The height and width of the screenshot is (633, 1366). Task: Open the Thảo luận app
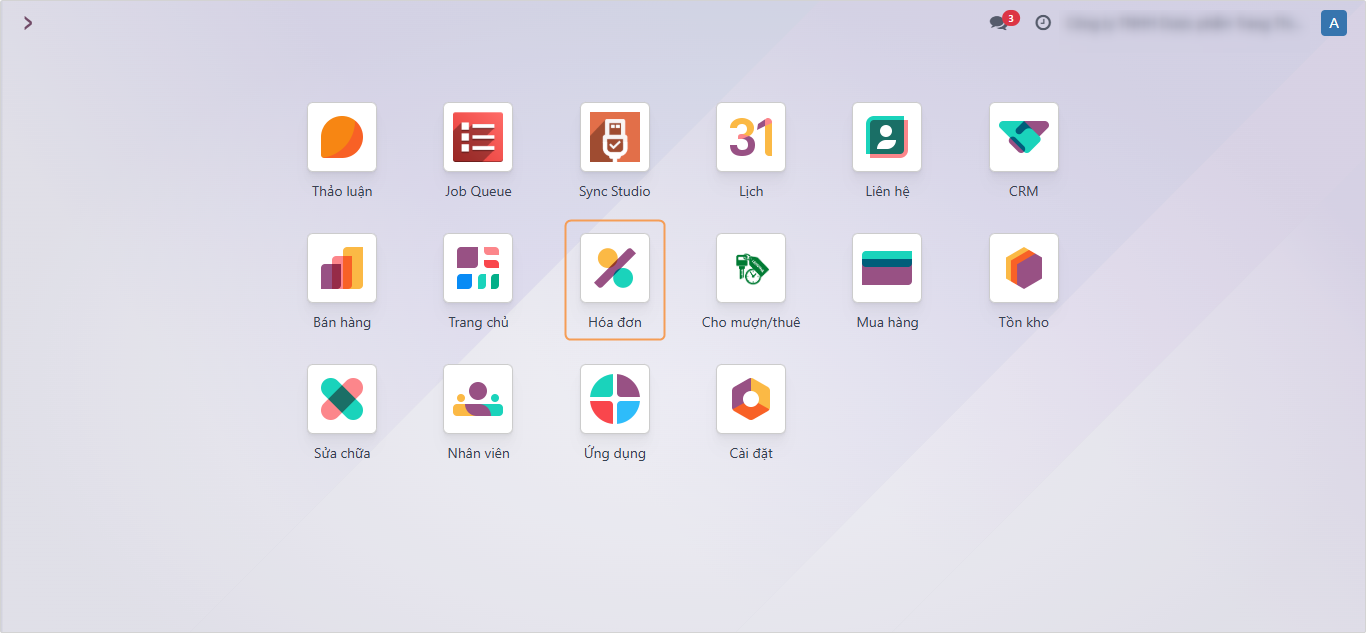(342, 137)
